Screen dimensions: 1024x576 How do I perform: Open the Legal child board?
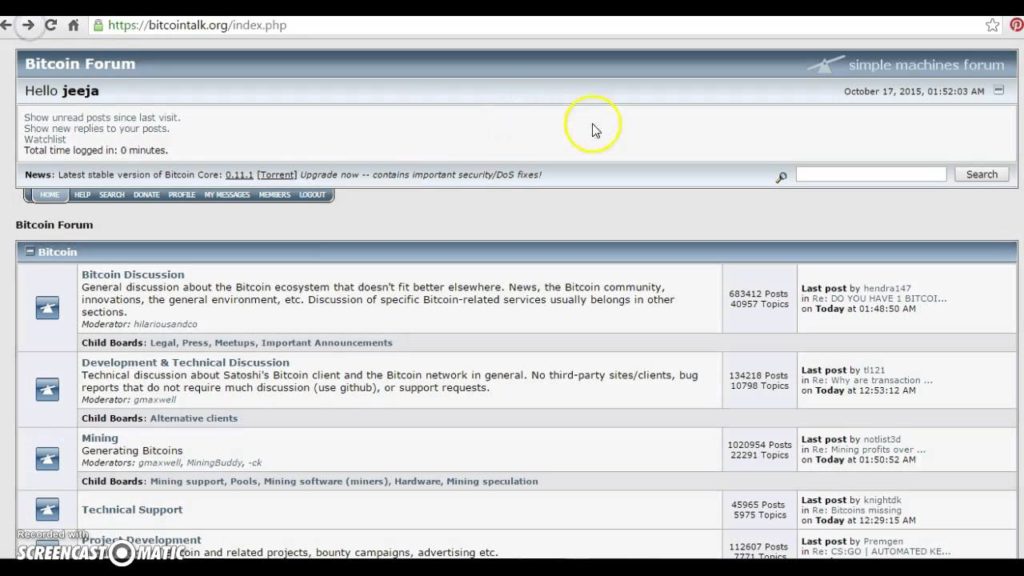coord(163,343)
